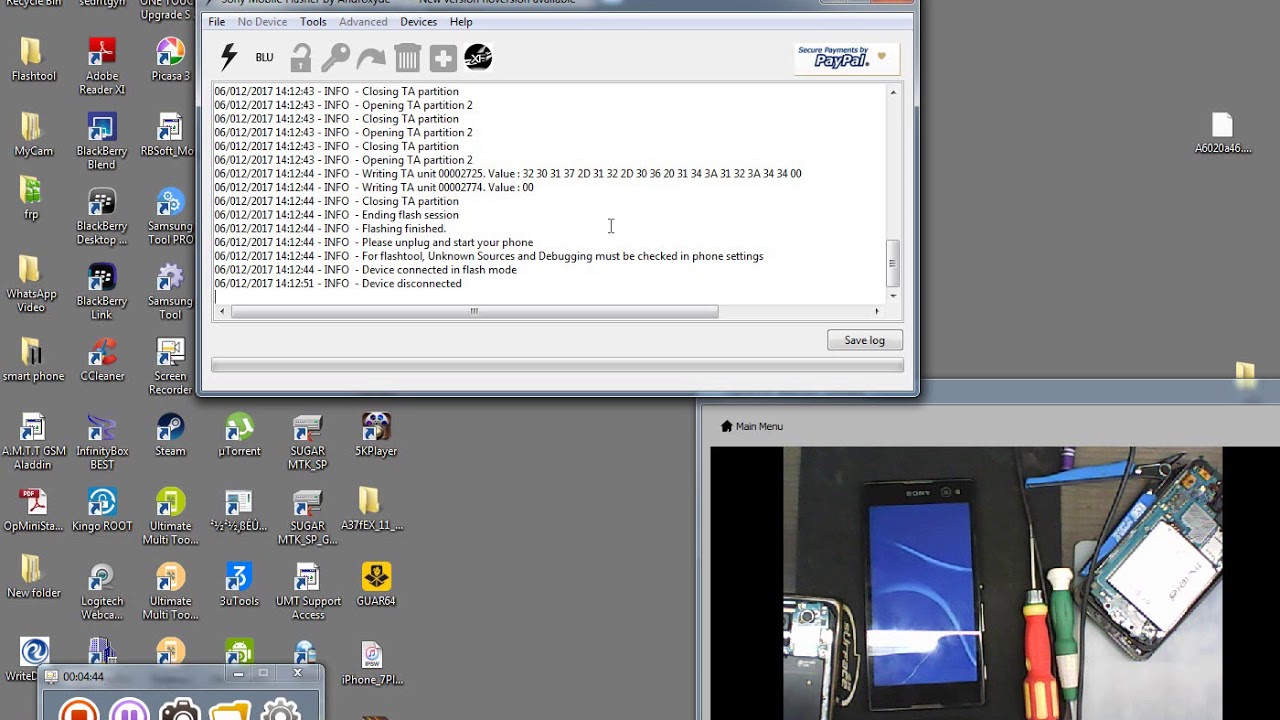Click the plus icon in Flashtool toolbar

[x=443, y=58]
